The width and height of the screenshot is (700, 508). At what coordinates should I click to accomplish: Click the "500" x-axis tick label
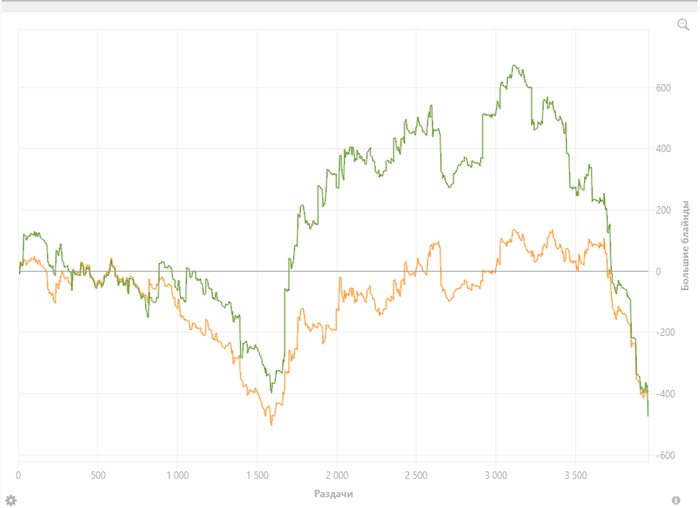[x=98, y=474]
